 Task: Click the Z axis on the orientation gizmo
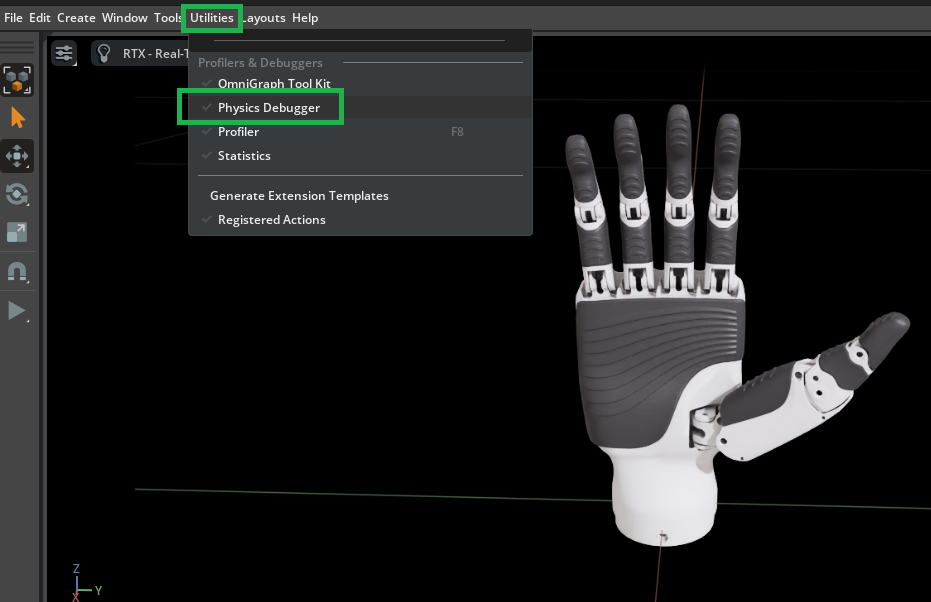[x=76, y=568]
